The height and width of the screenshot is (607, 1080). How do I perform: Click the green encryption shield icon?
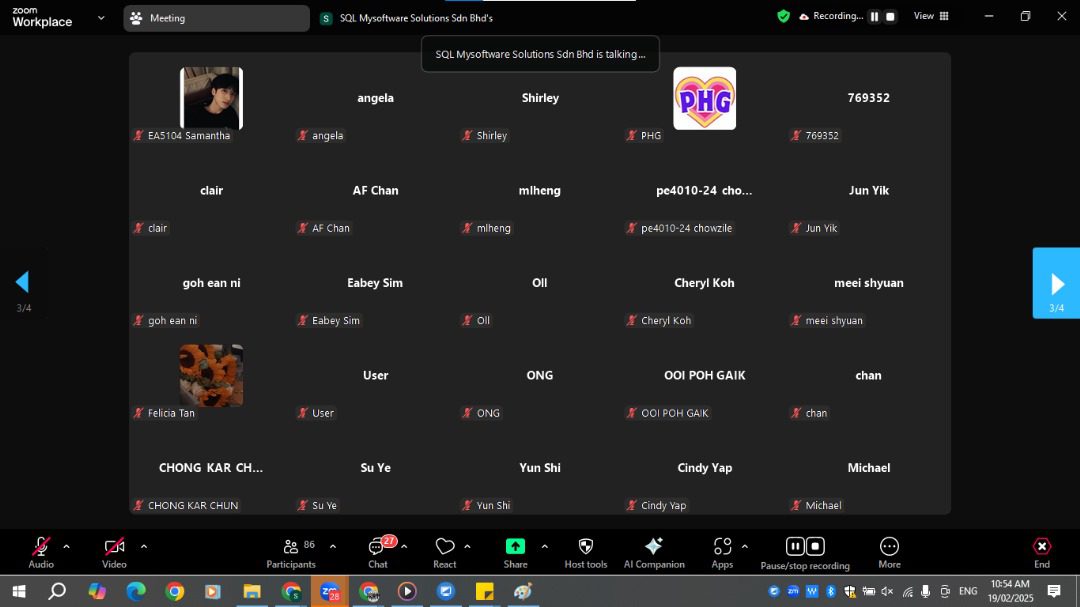pos(783,16)
